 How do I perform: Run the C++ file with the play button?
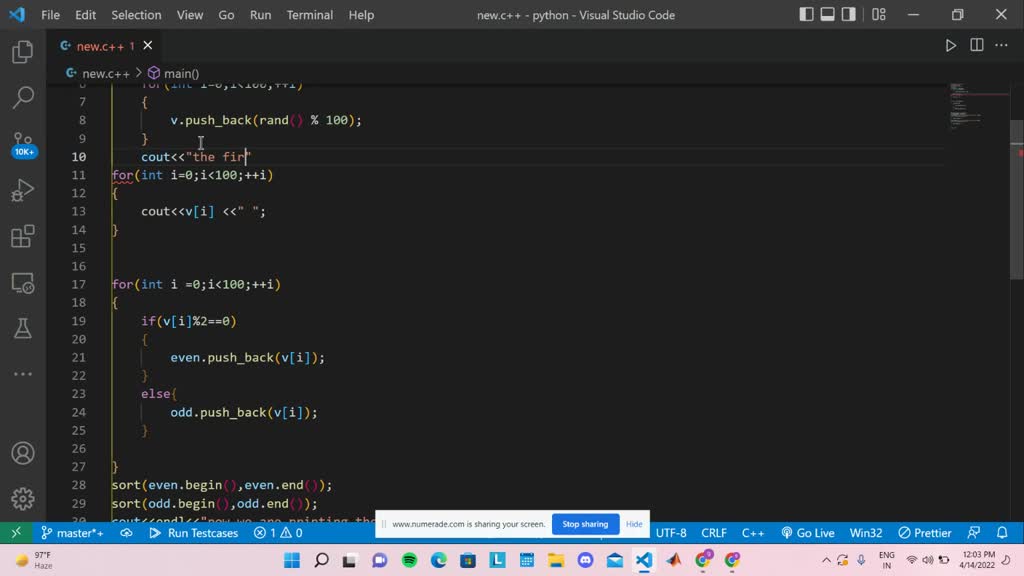click(950, 45)
